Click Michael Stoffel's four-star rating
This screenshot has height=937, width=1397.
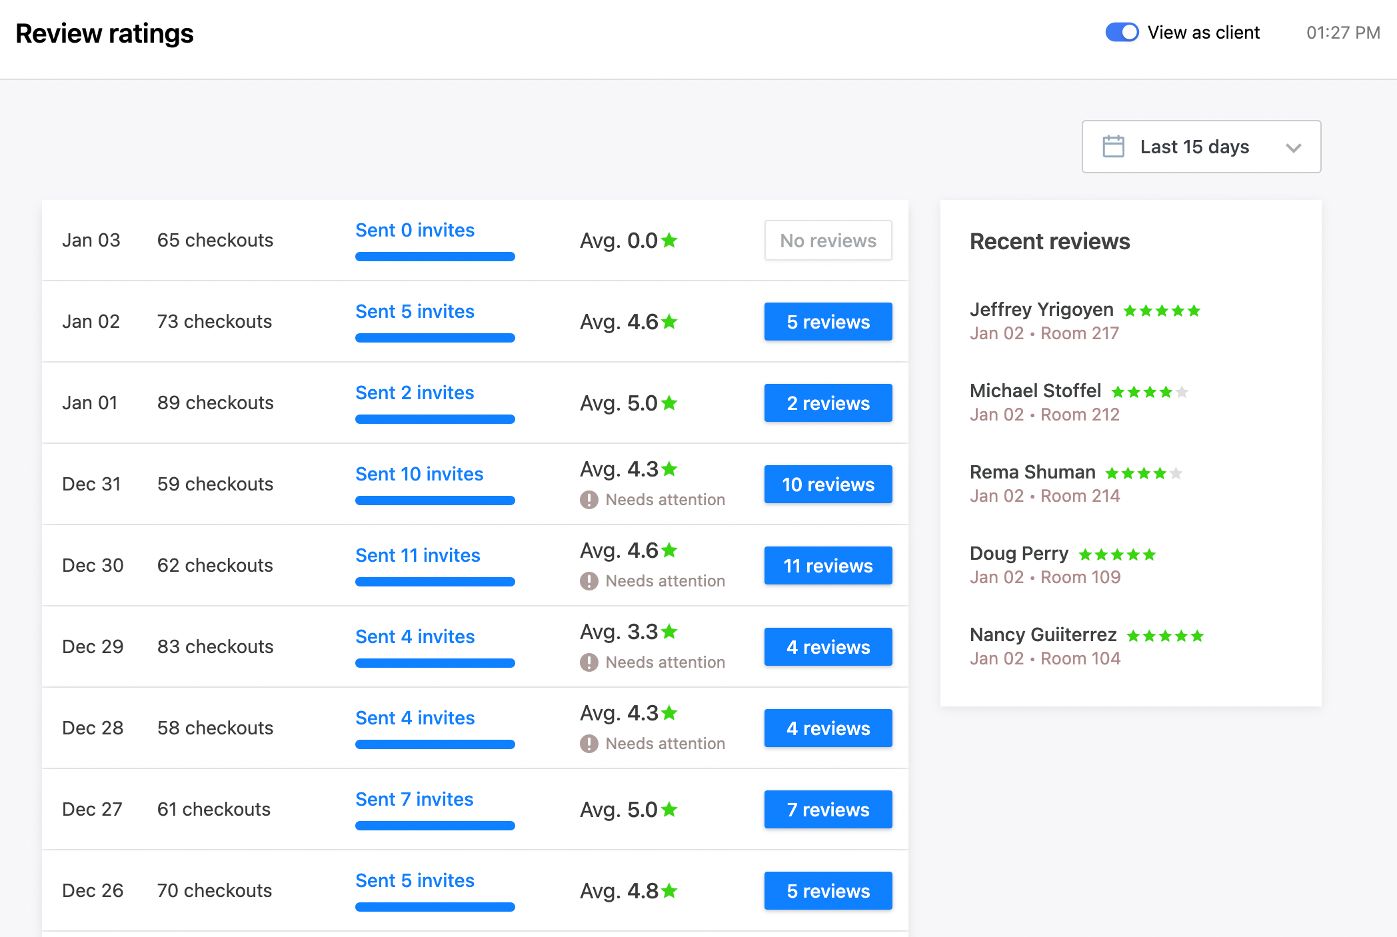click(x=1149, y=392)
